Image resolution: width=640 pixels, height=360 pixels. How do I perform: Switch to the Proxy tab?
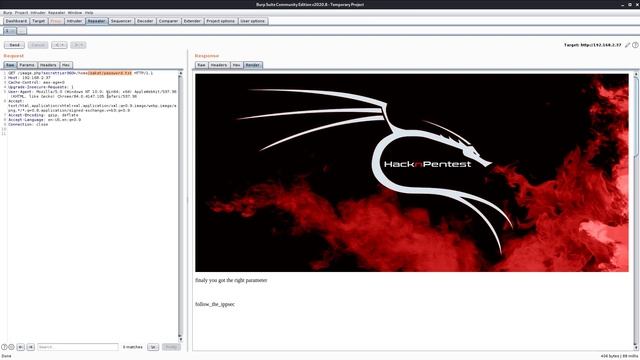point(56,21)
